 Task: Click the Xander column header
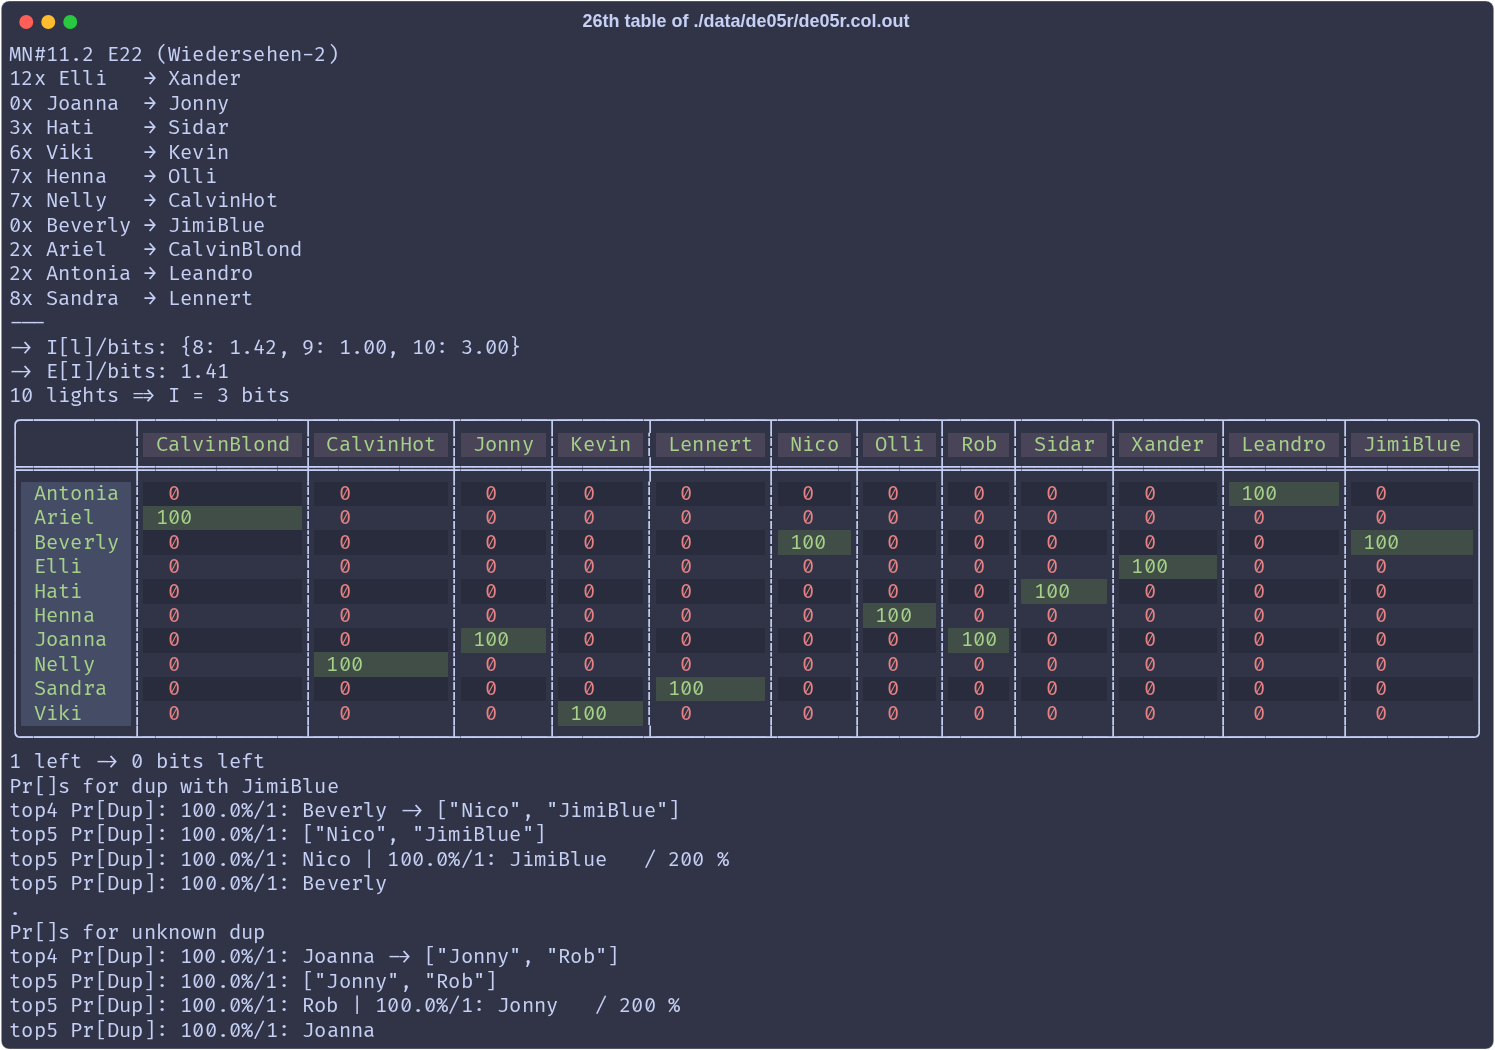1167,445
